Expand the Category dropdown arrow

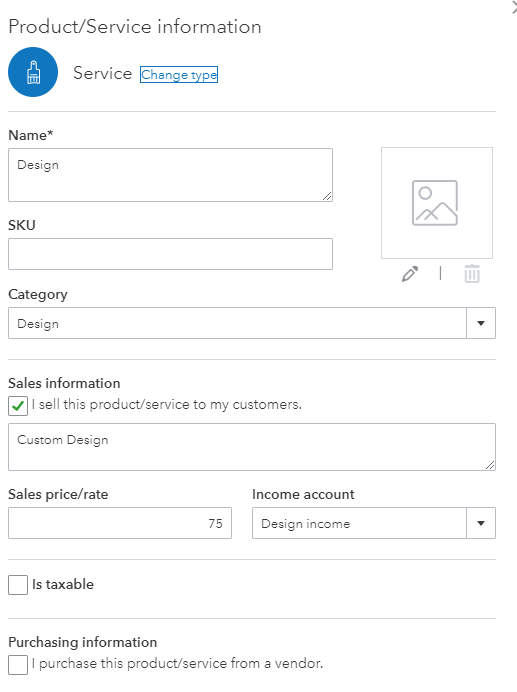pos(481,323)
